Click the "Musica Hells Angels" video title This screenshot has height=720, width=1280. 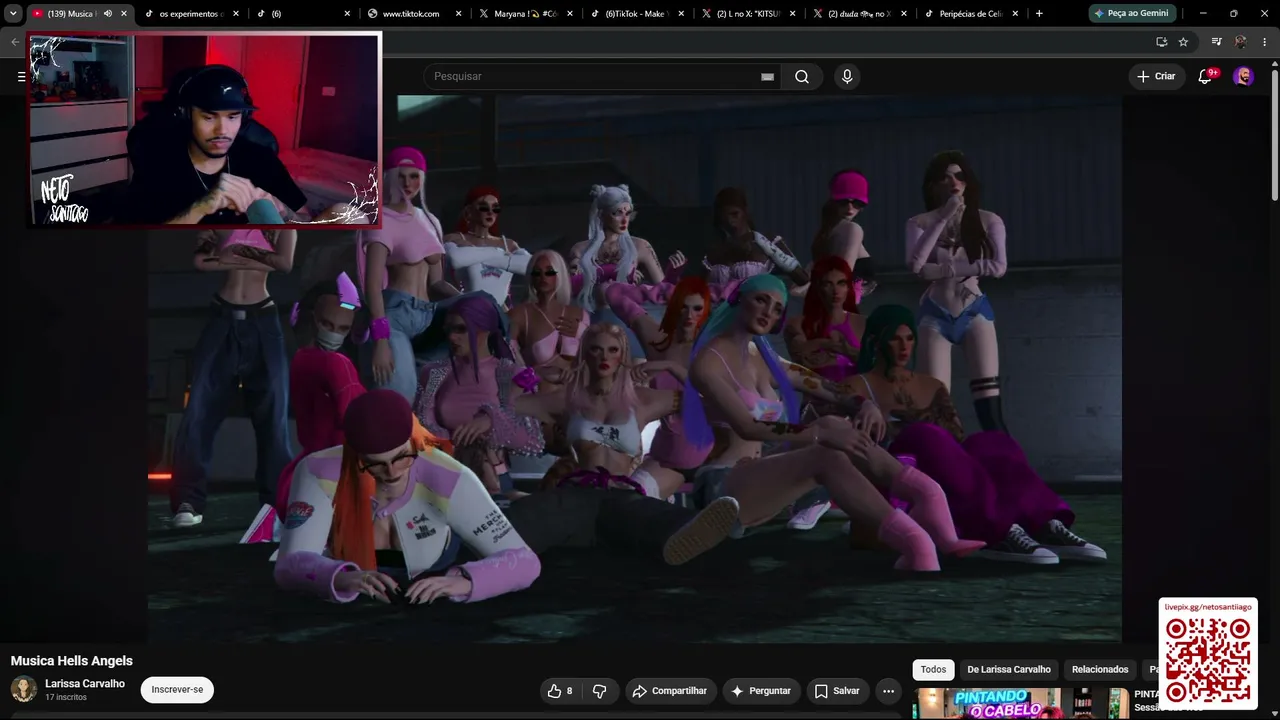pyautogui.click(x=72, y=661)
